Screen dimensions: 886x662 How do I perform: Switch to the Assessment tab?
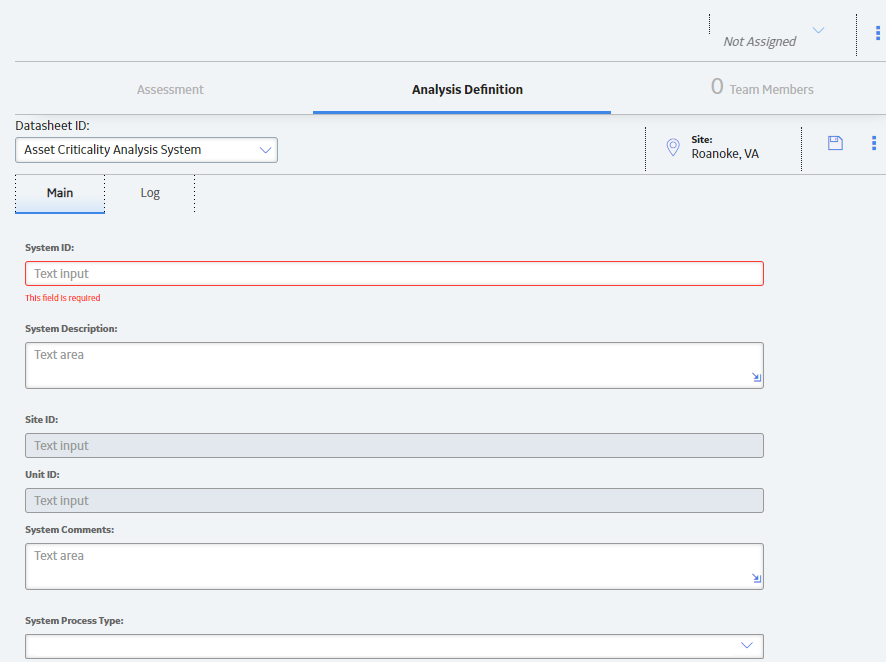click(x=170, y=90)
